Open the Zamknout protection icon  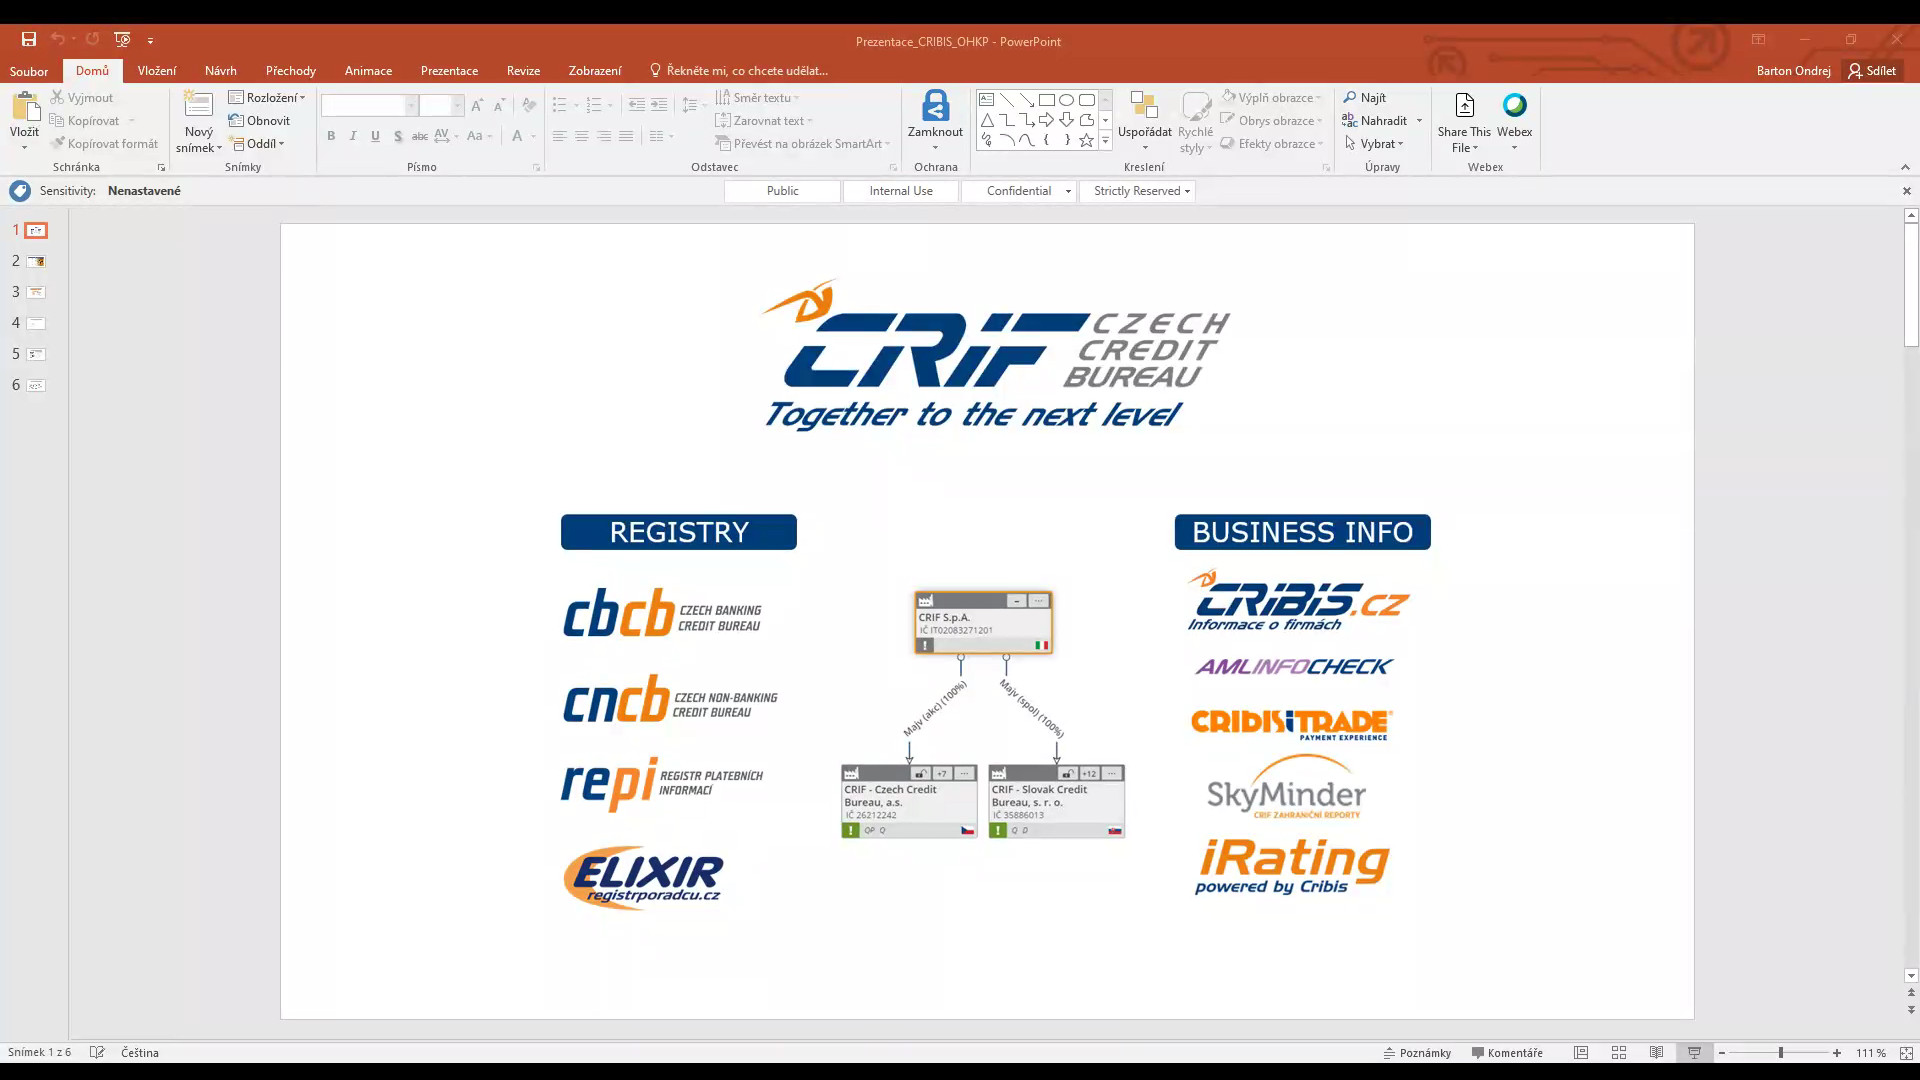click(935, 106)
